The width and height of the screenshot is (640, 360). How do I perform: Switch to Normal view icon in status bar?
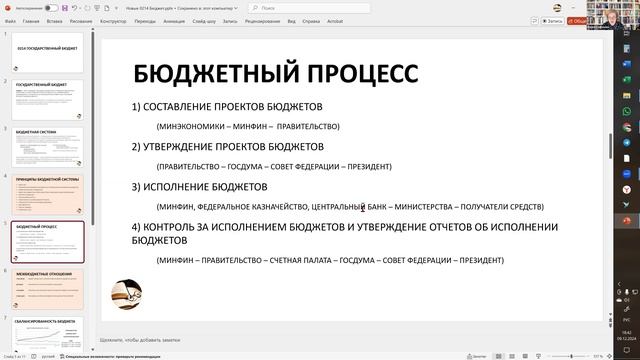coord(498,356)
